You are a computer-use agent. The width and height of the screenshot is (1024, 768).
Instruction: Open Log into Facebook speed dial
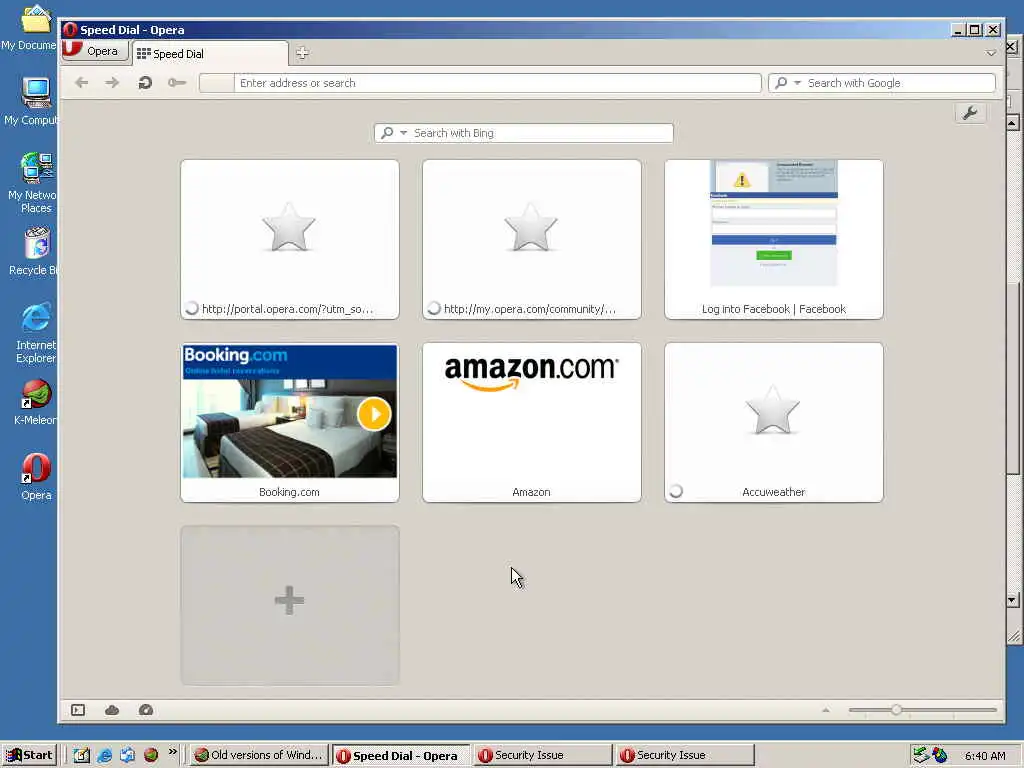[774, 240]
